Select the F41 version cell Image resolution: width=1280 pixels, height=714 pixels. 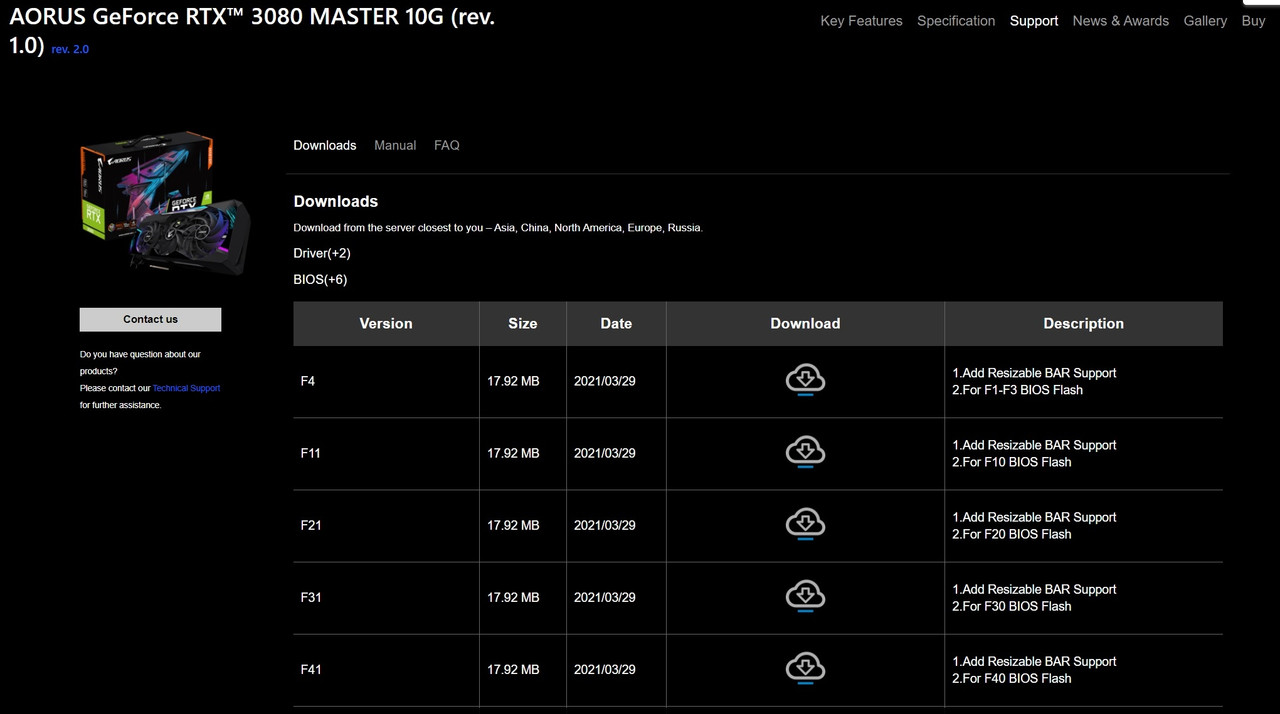[386, 669]
